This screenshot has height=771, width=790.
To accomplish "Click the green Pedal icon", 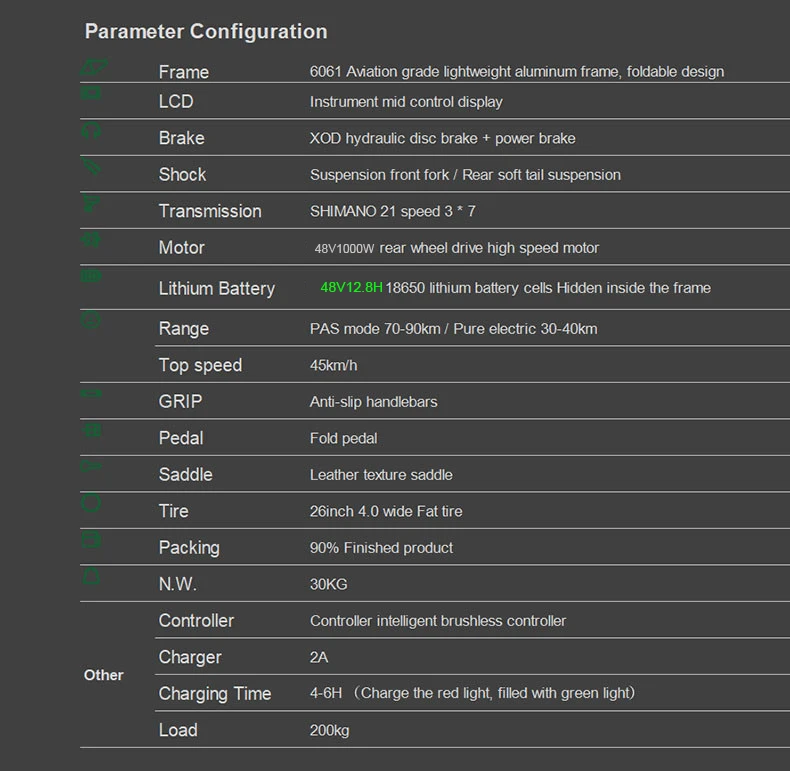I will [x=92, y=430].
